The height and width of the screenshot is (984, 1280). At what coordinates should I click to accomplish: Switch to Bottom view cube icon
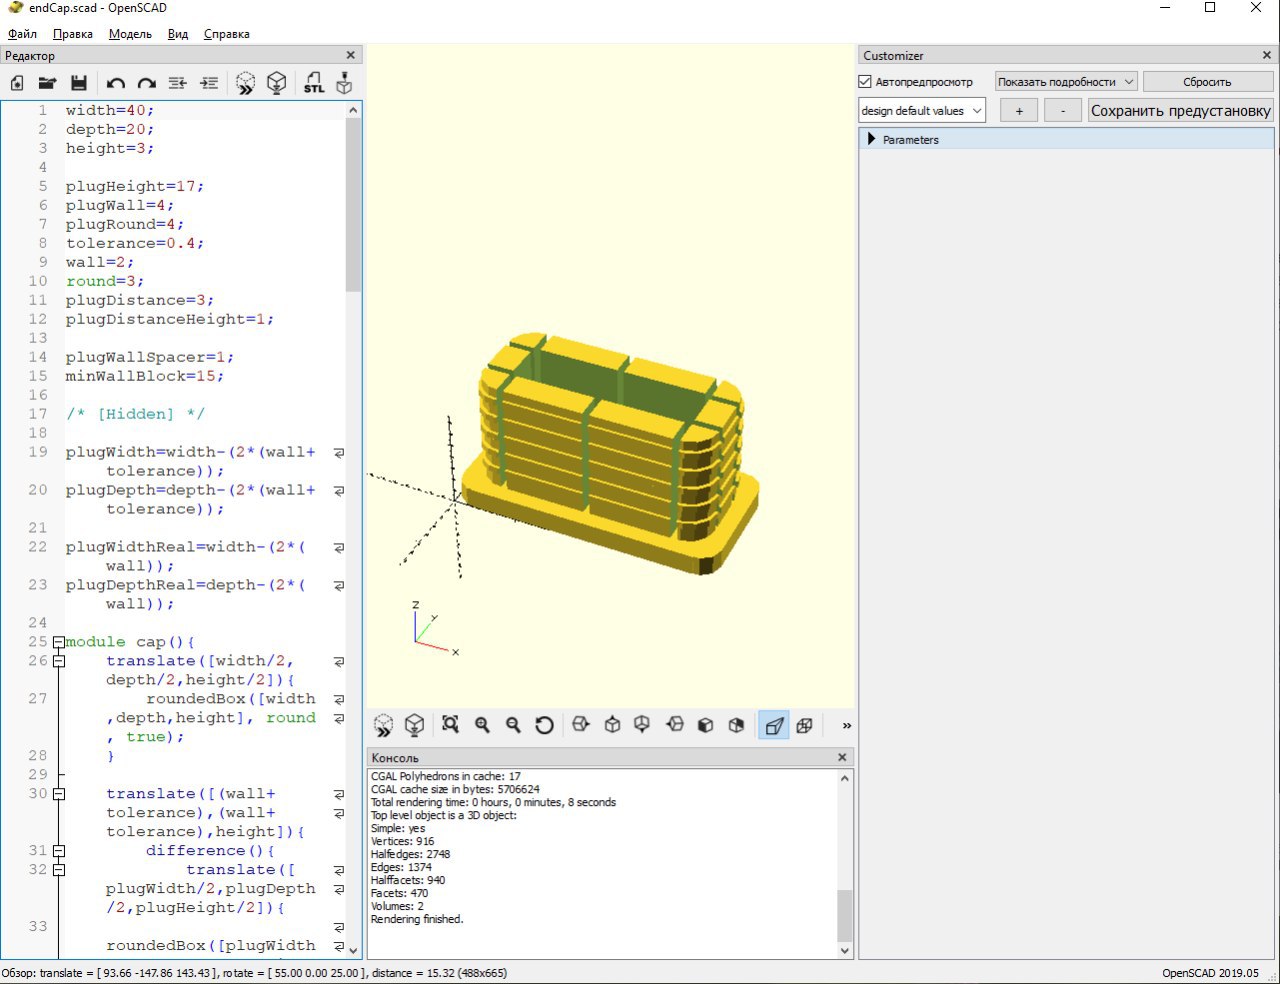(x=643, y=725)
